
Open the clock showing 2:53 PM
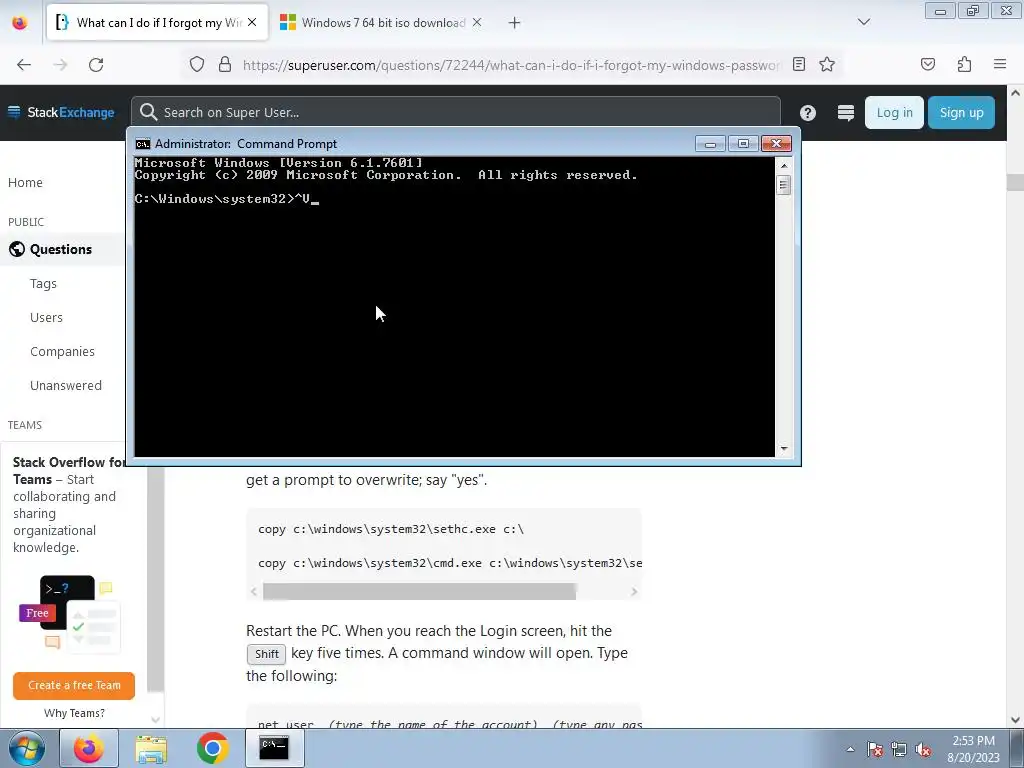tap(973, 749)
